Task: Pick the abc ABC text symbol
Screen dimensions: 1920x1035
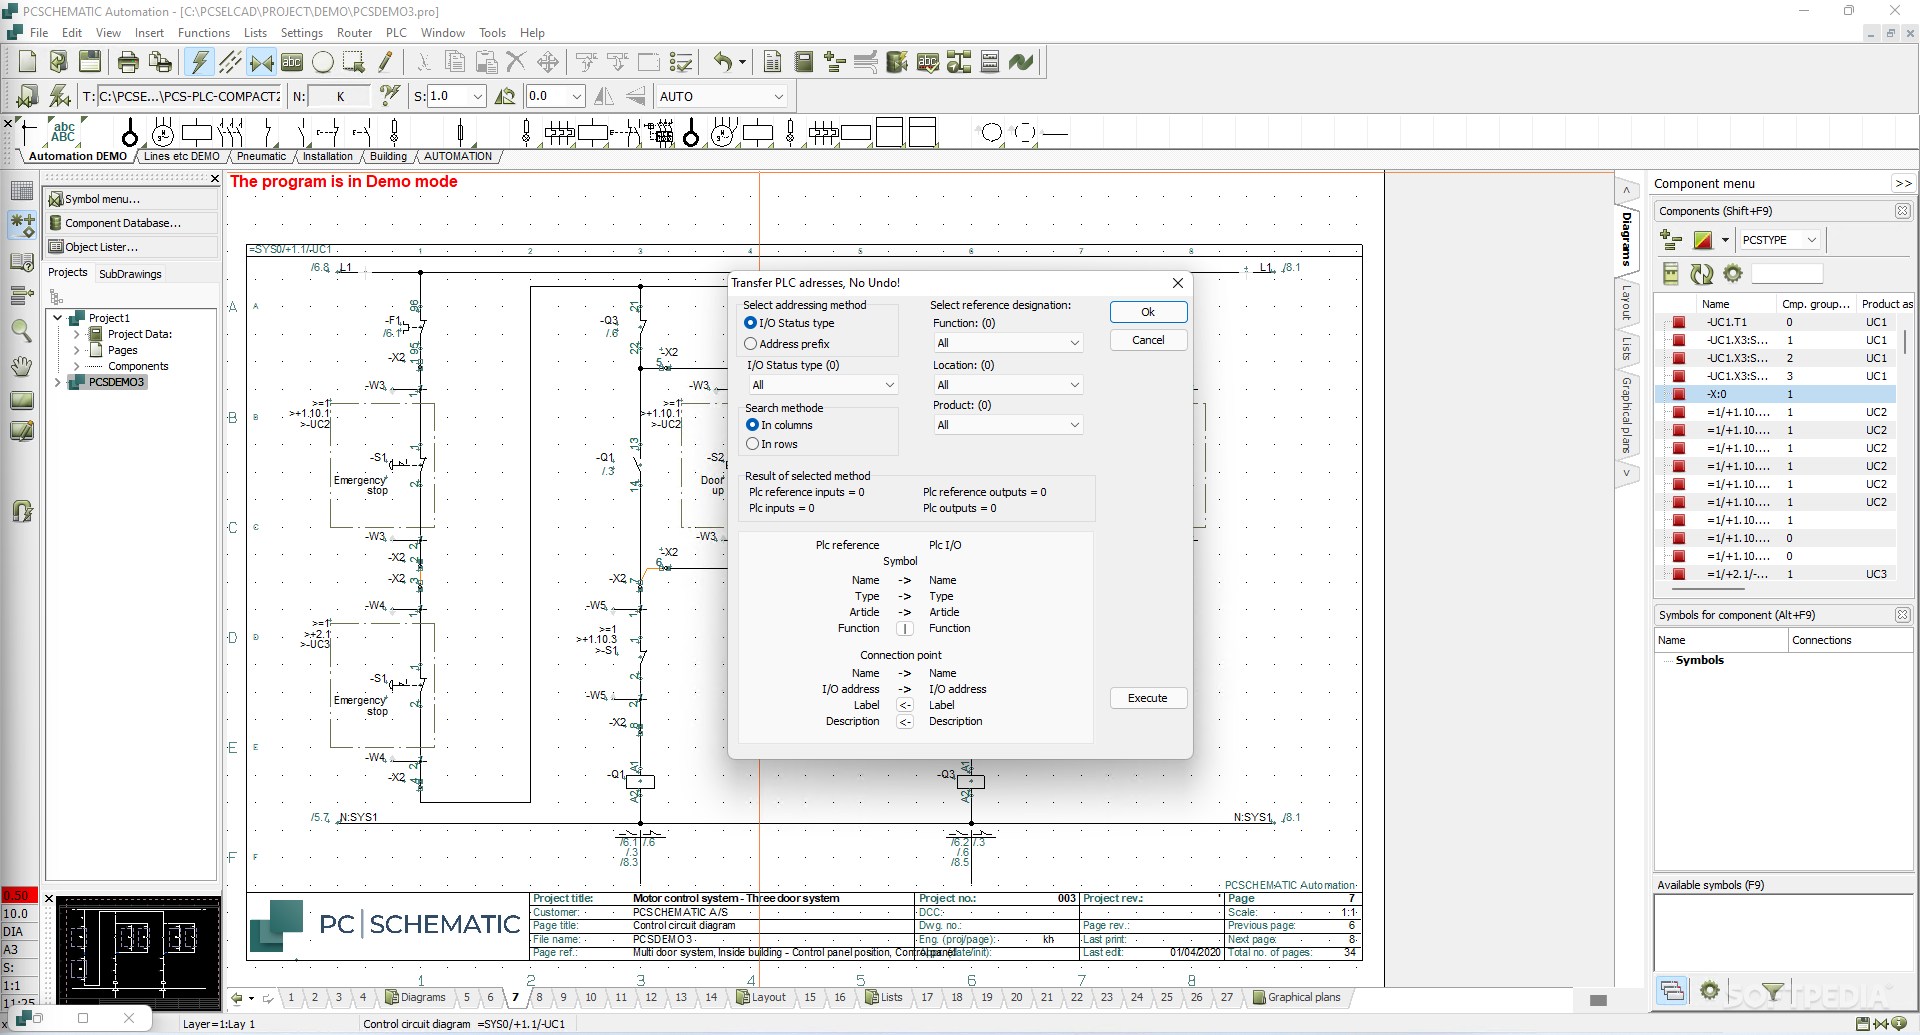Action: (x=64, y=131)
